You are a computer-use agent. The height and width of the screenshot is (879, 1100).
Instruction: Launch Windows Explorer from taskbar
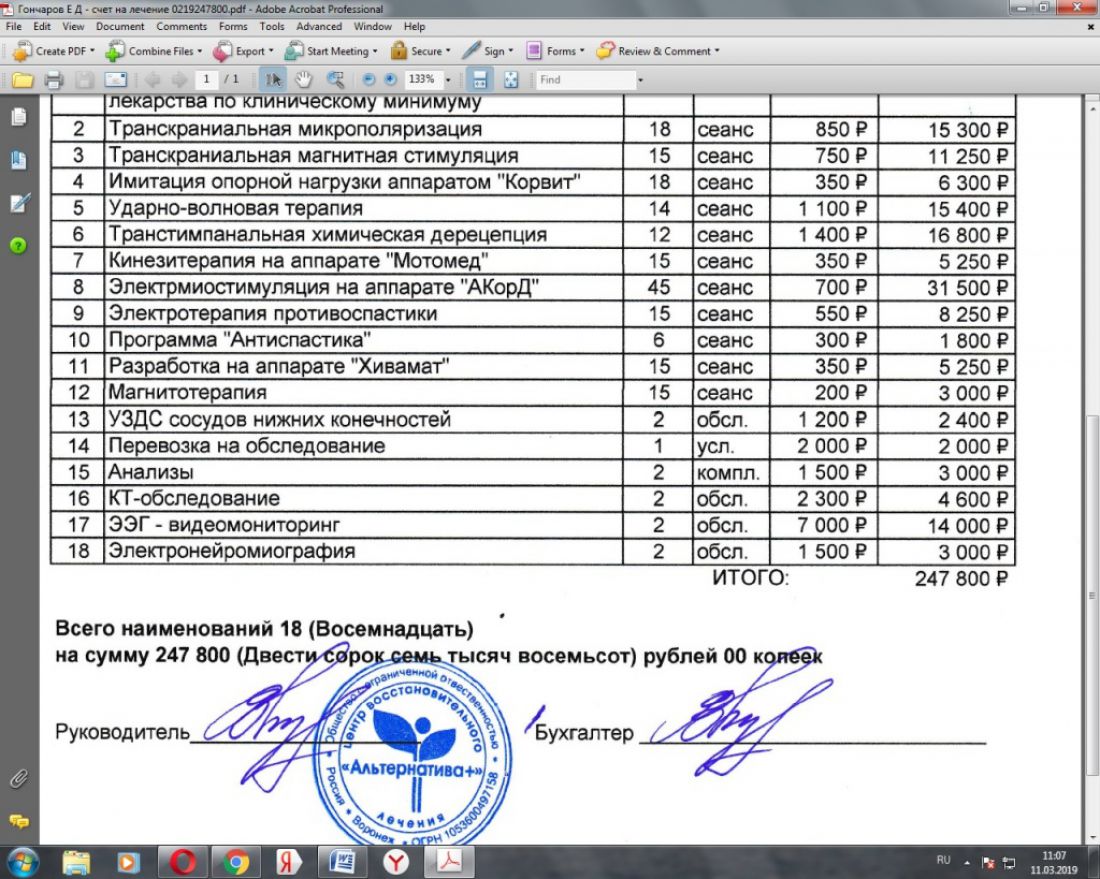tap(76, 862)
